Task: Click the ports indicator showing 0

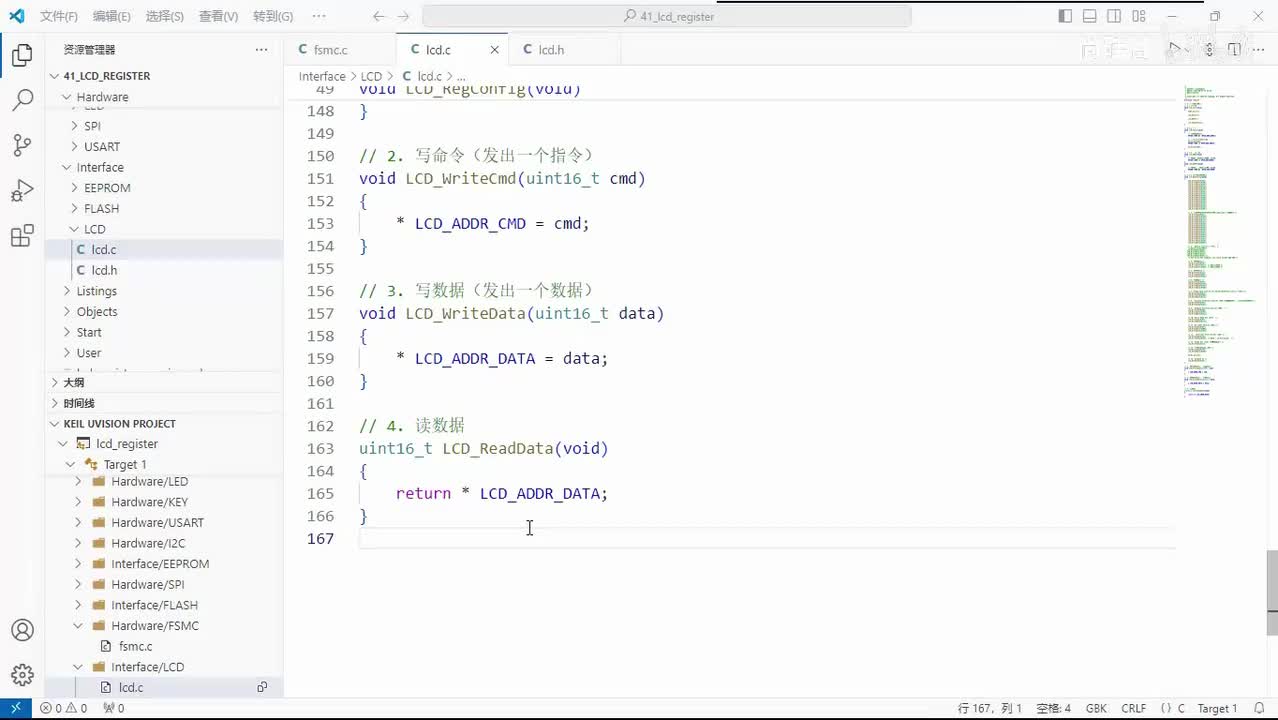Action: 114,708
